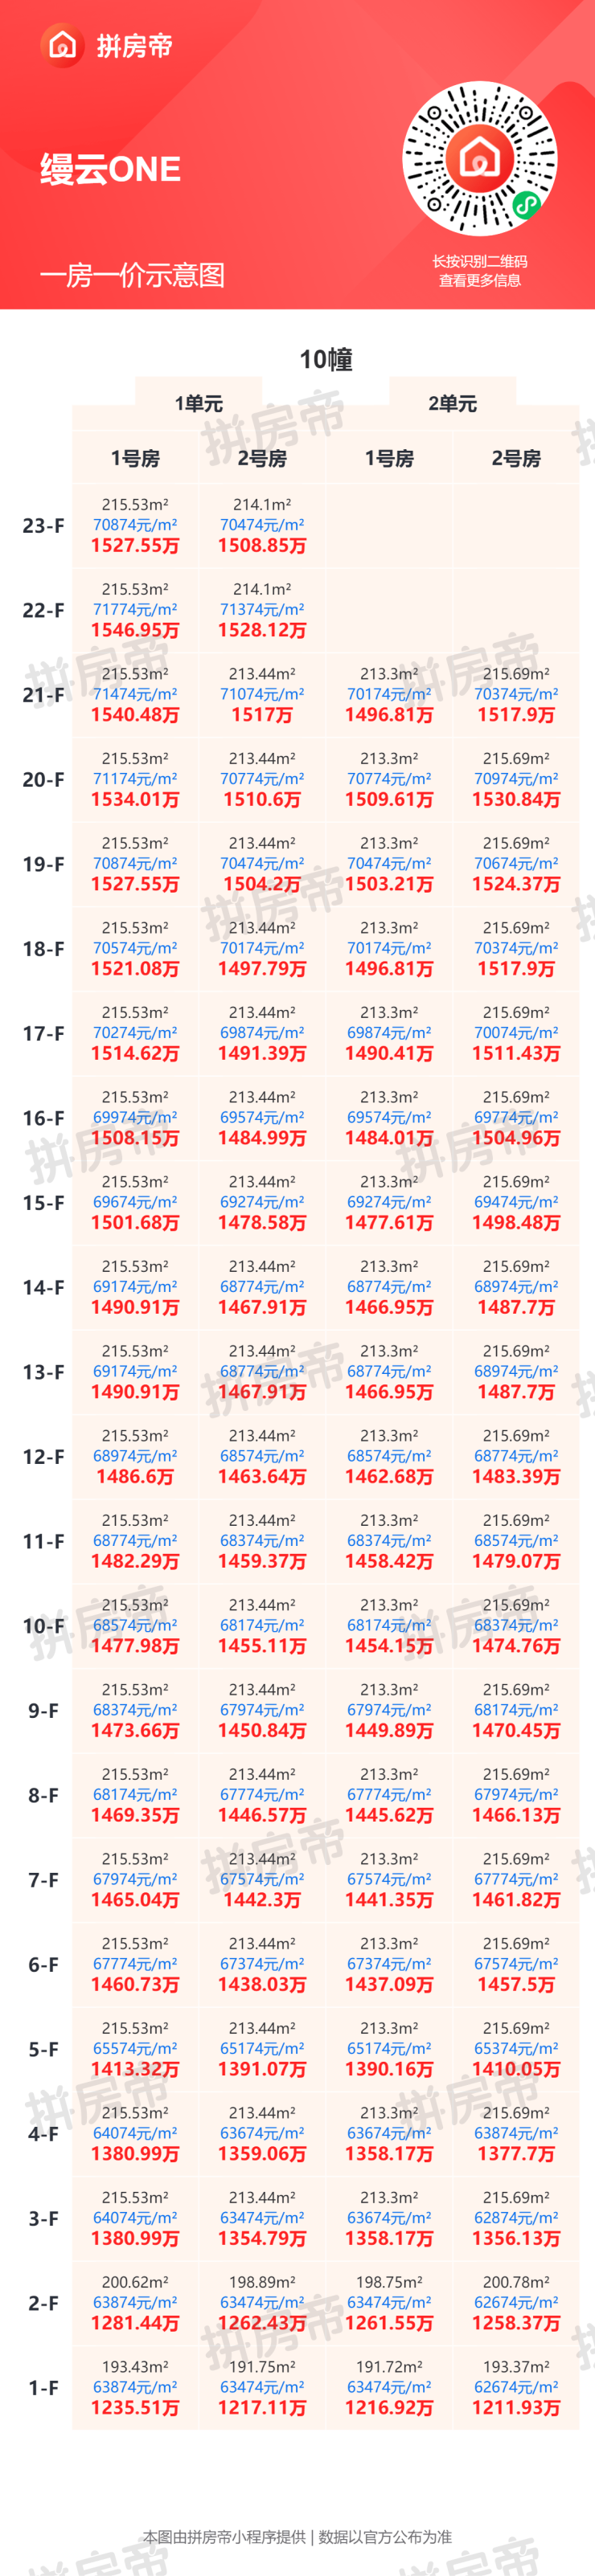
Task: Click the green mini-program badge on the QR code
Action: pos(526,205)
